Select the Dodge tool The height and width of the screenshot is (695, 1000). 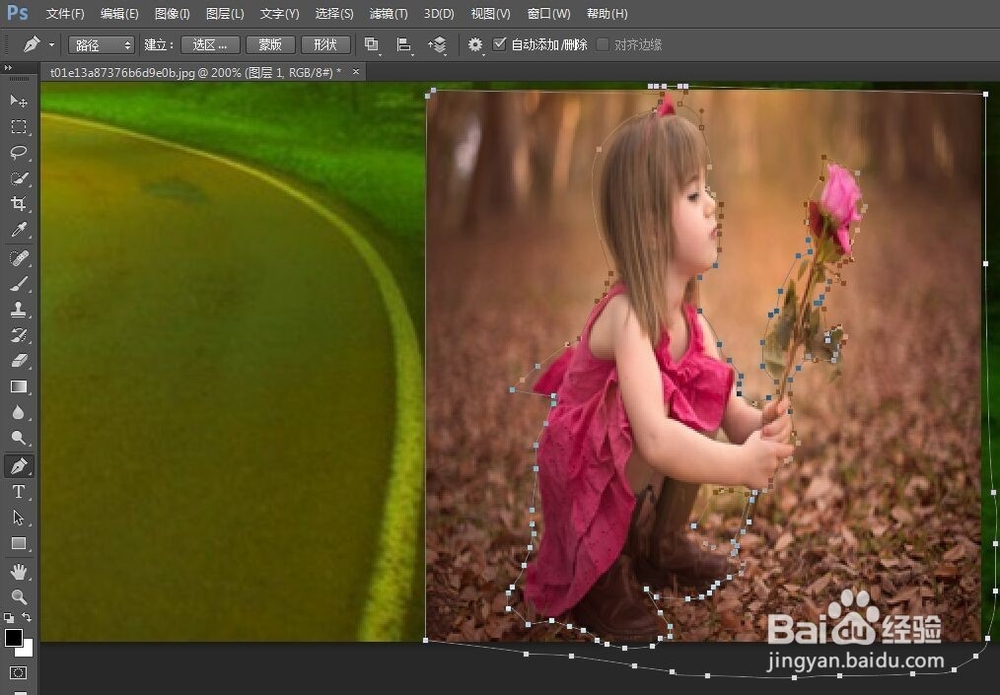[x=18, y=438]
